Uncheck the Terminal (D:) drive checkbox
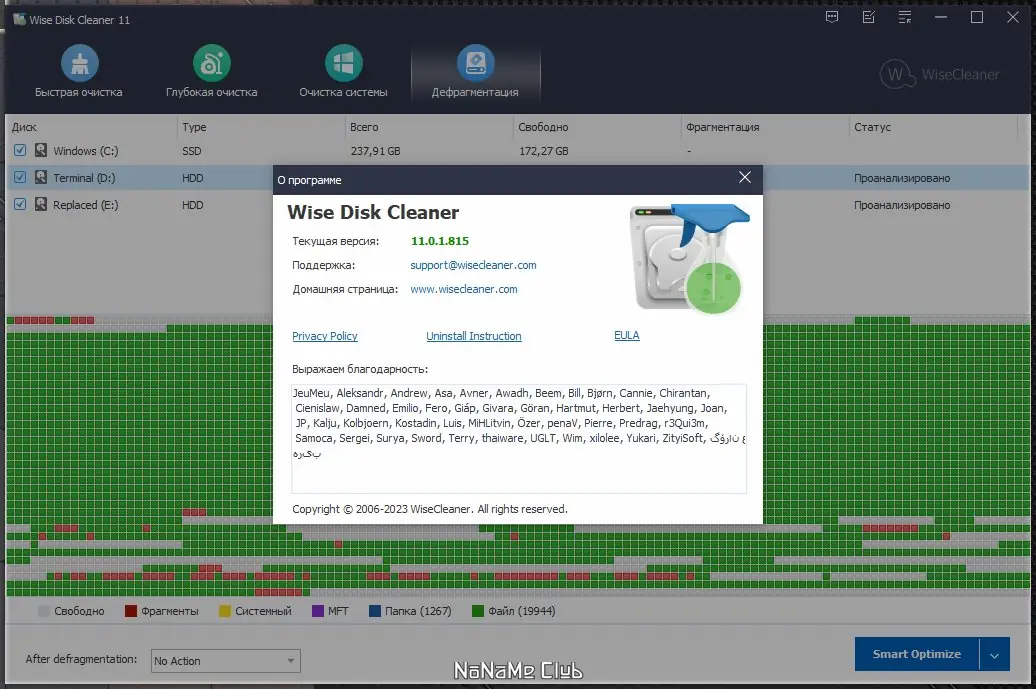Viewport: 1036px width, 689px height. [21, 177]
